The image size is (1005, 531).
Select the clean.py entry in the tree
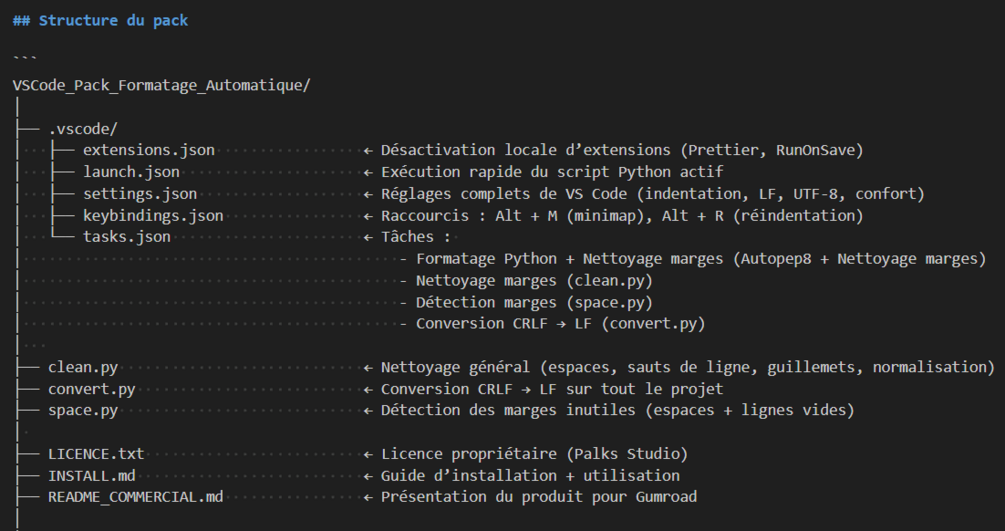point(83,367)
